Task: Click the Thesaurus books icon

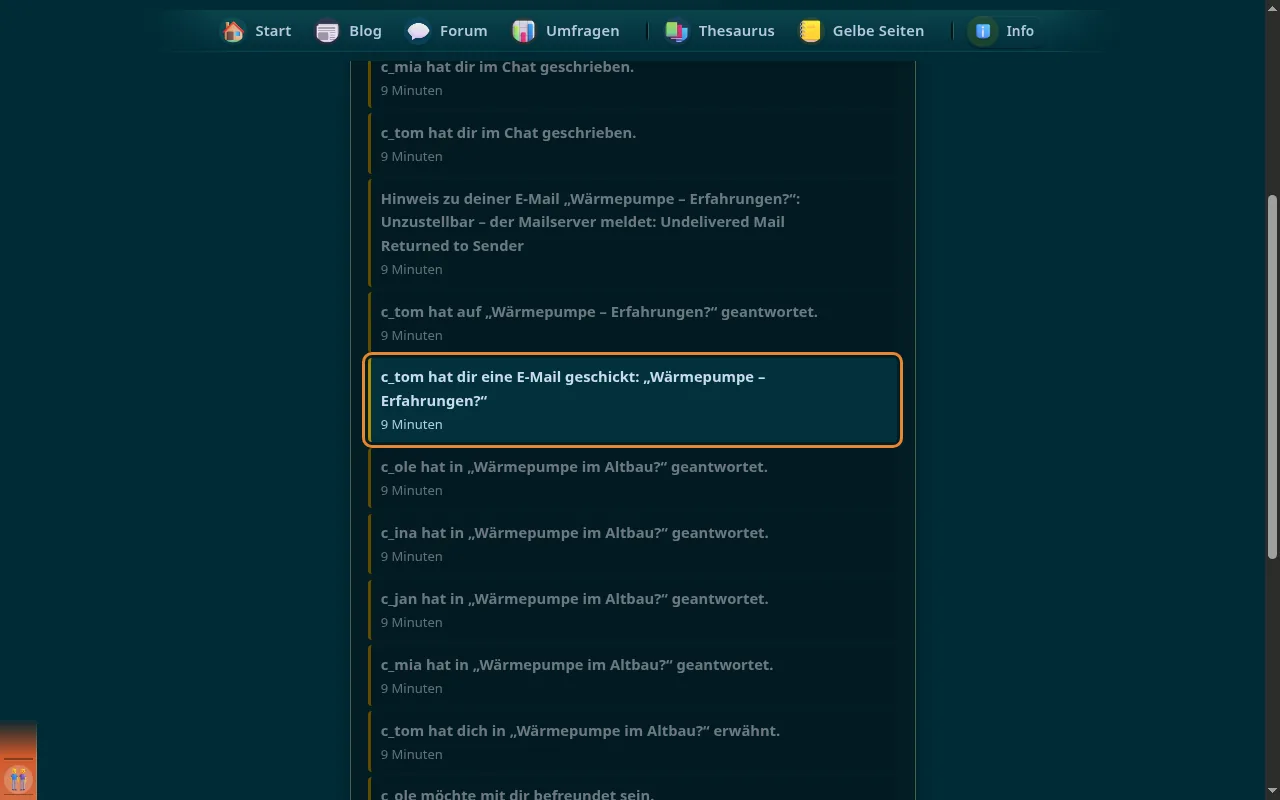Action: click(677, 31)
